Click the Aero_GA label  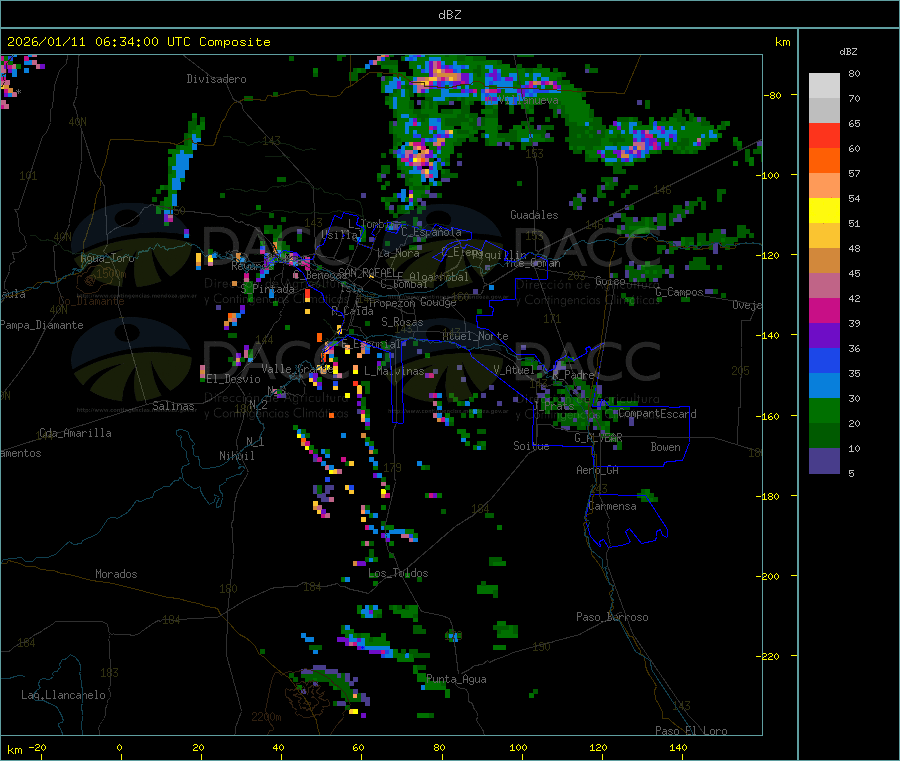[597, 470]
